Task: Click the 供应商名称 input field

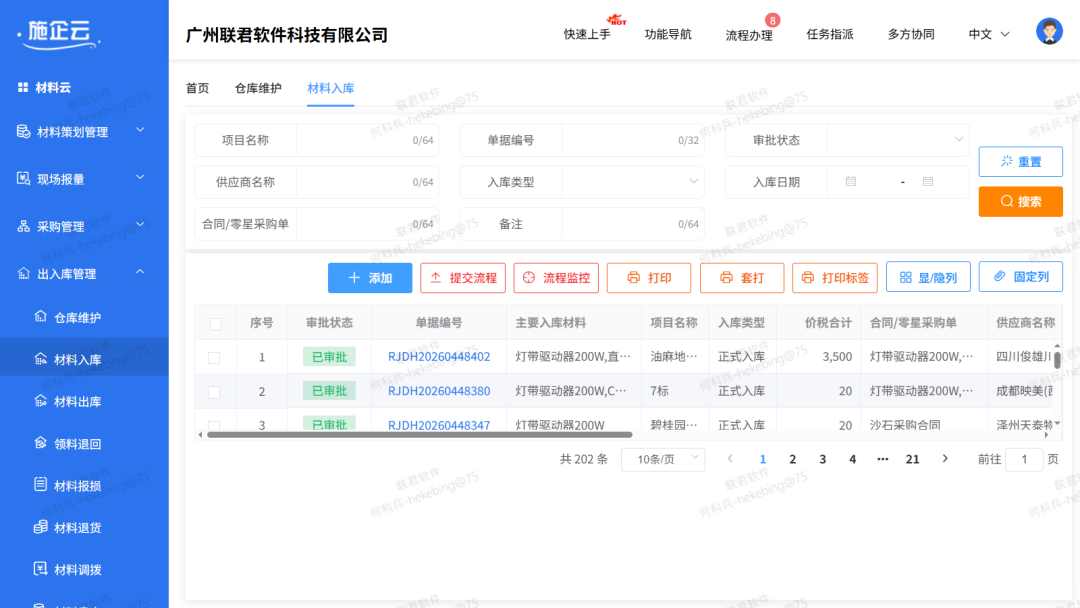Action: [368, 182]
